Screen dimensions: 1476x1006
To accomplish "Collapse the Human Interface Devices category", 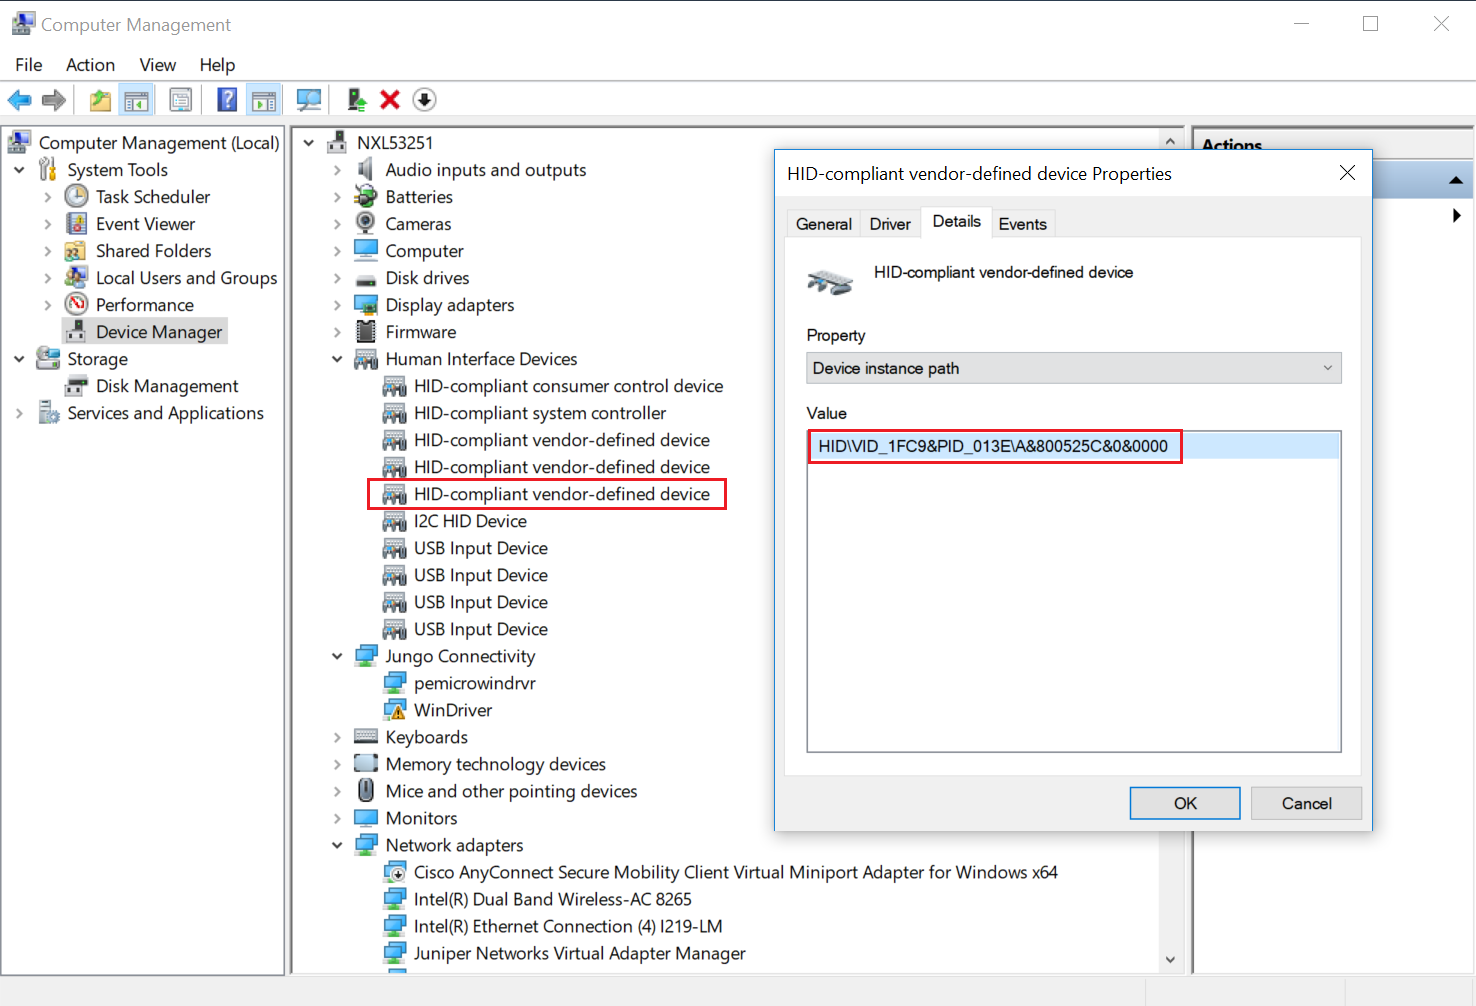I will 337,359.
